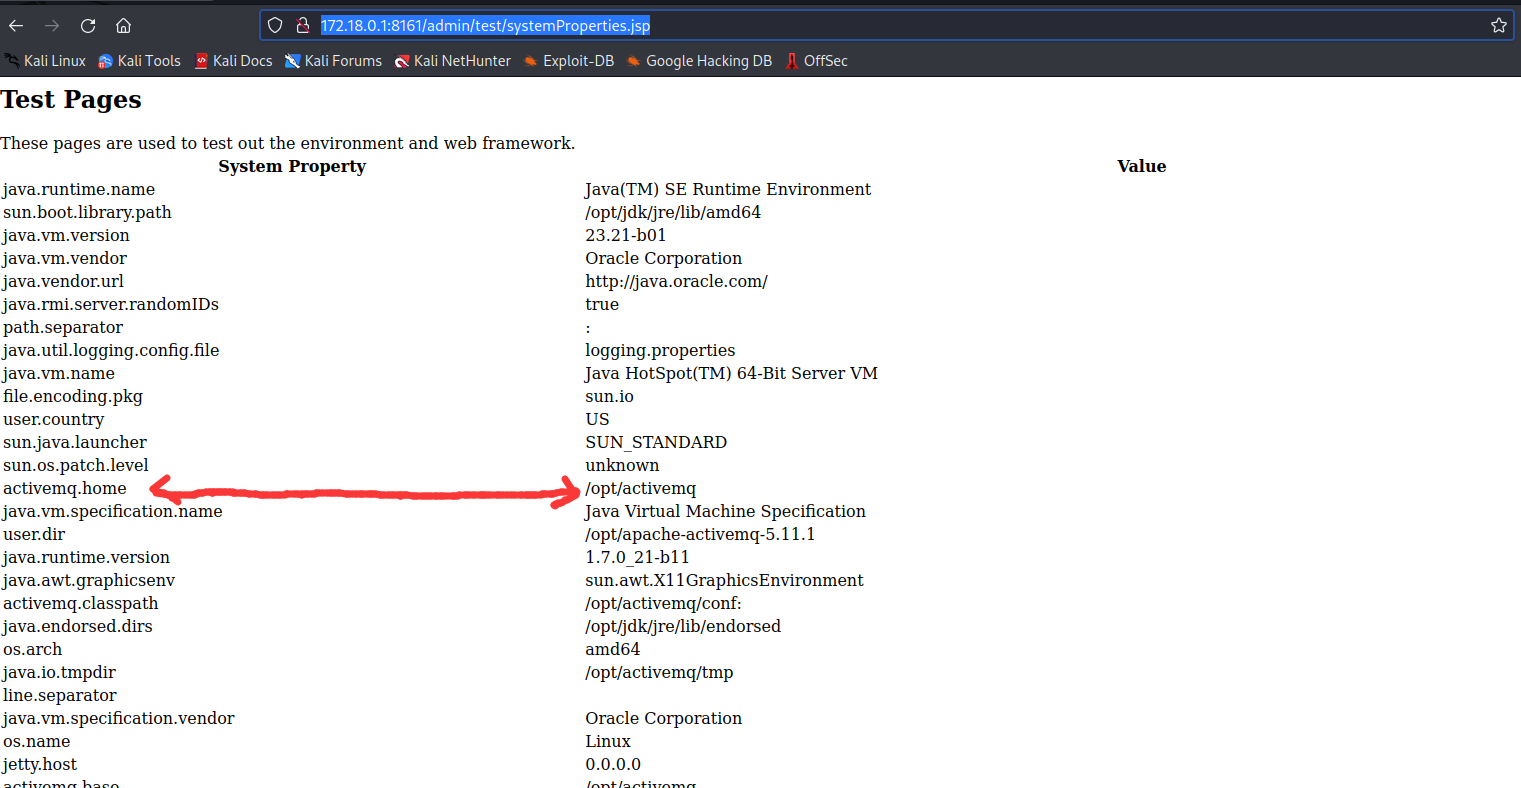Click the java.vm.name property
Screen dimensions: 1521x788
59,373
